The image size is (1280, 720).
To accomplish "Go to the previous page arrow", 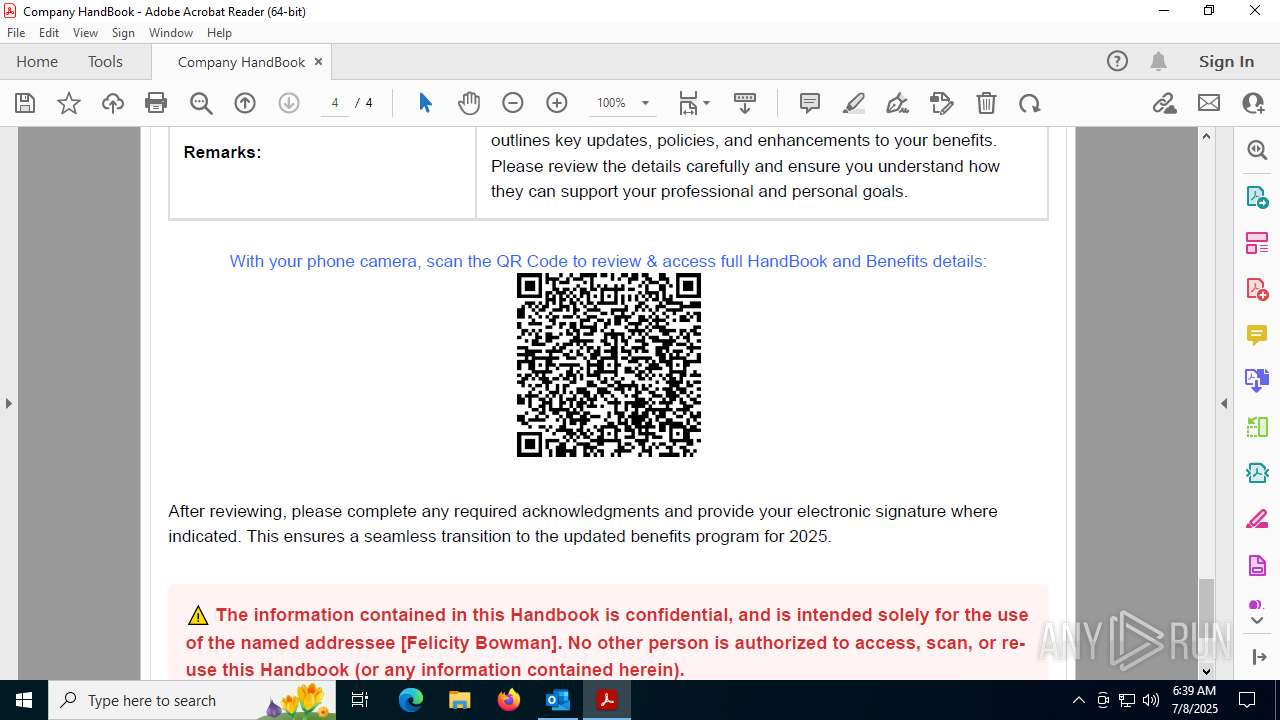I will point(245,103).
